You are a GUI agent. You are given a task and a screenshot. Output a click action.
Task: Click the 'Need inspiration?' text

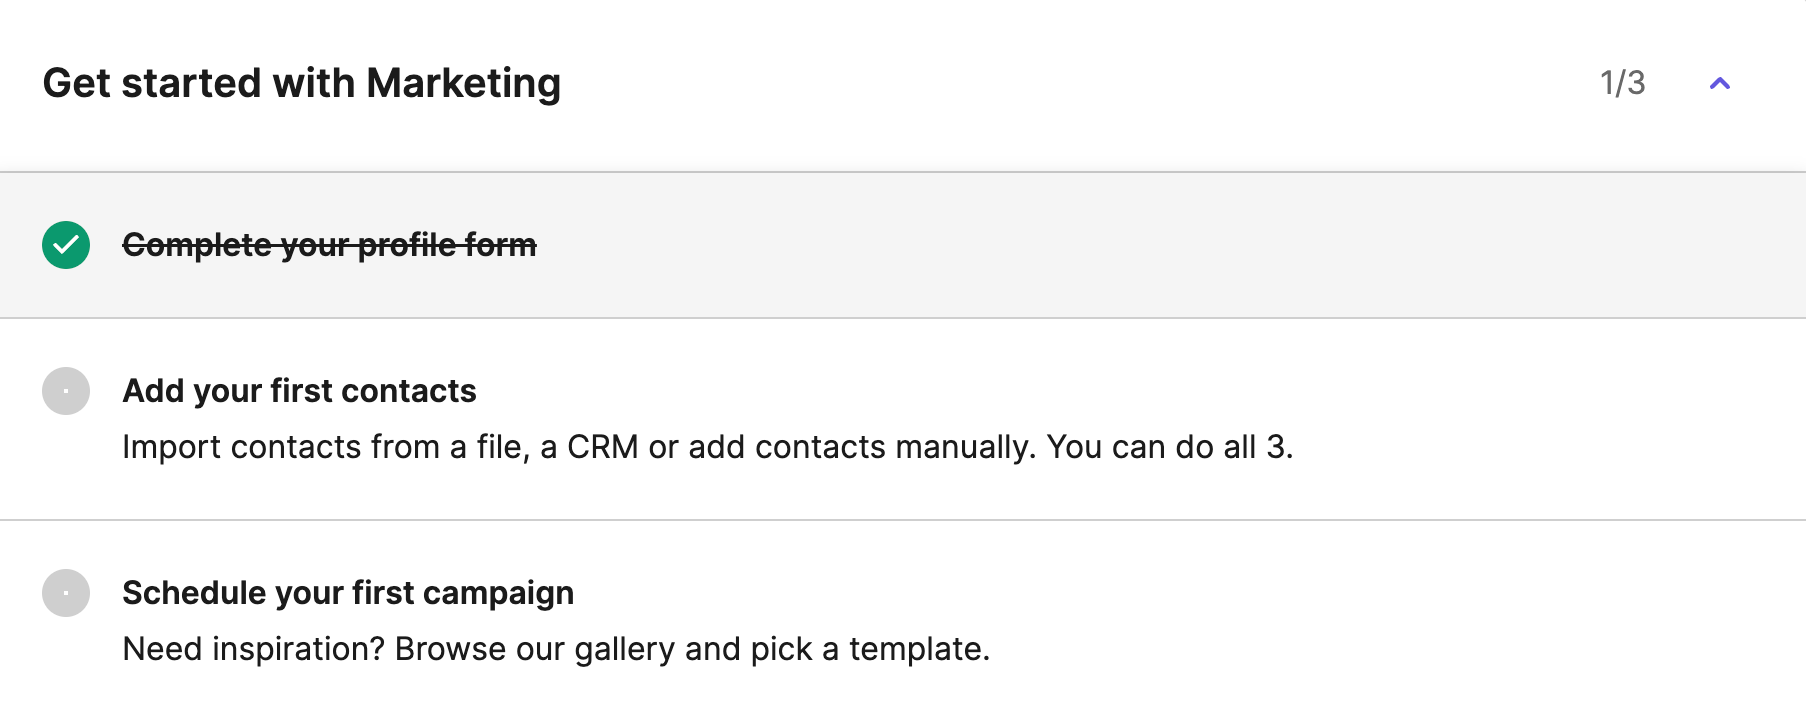pos(253,649)
